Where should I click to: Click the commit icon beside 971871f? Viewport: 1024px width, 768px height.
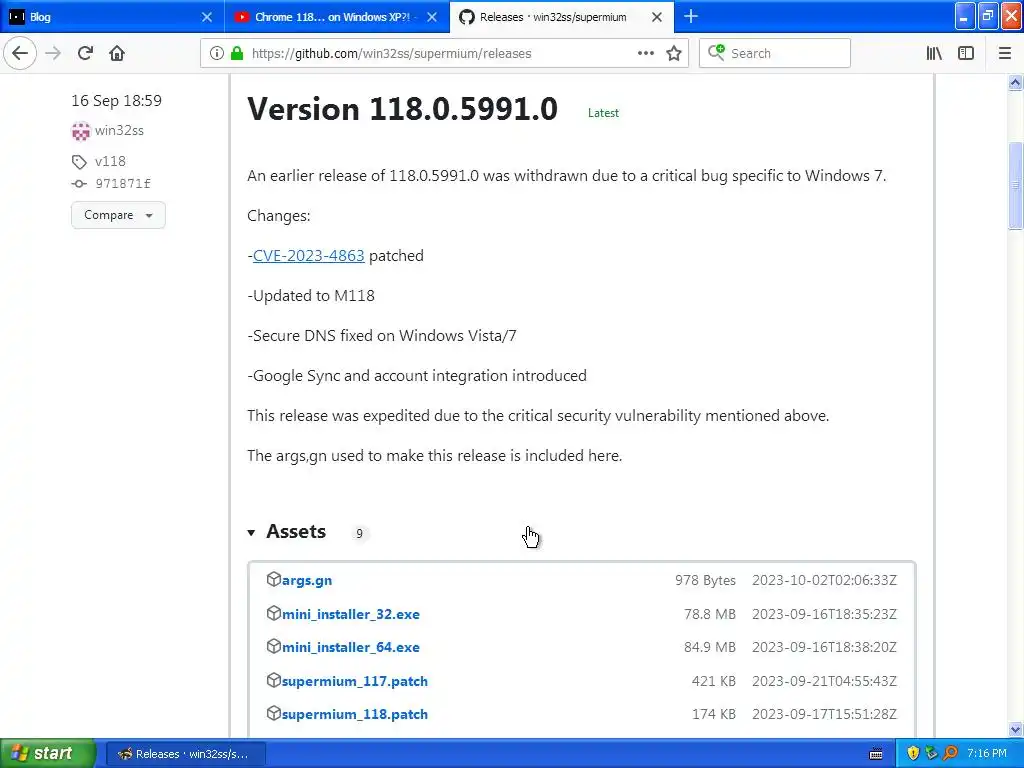[79, 184]
